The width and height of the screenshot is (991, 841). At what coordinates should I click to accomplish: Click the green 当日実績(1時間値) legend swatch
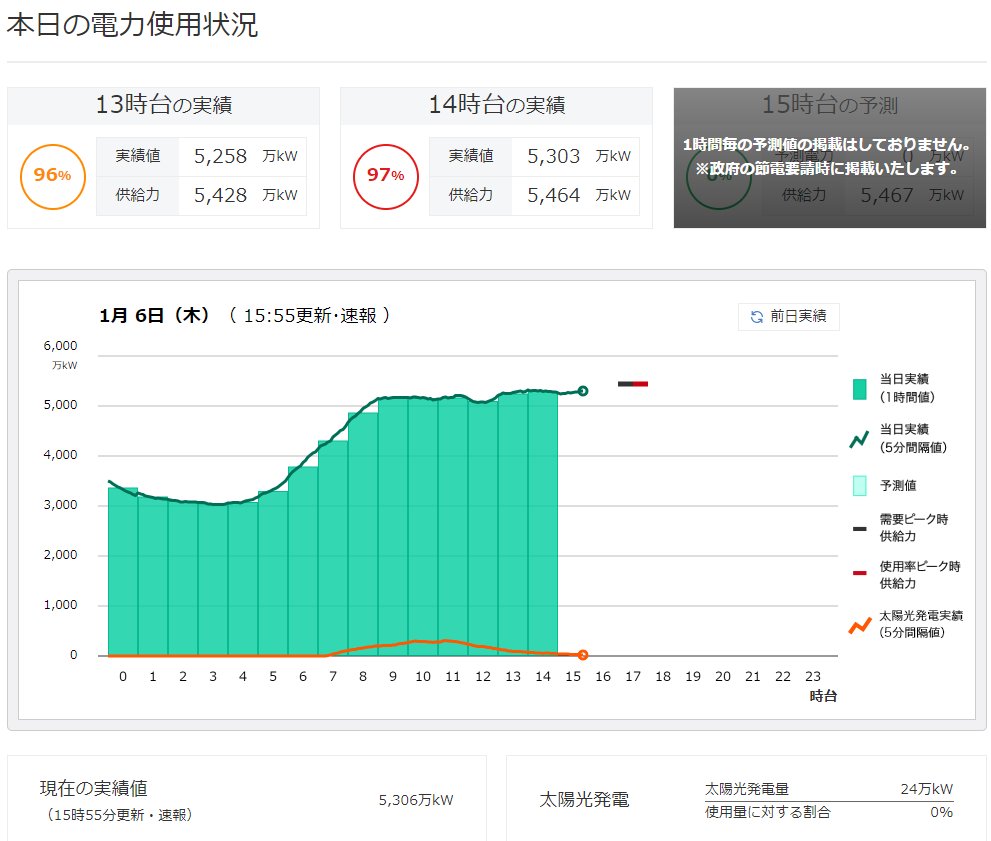[859, 389]
